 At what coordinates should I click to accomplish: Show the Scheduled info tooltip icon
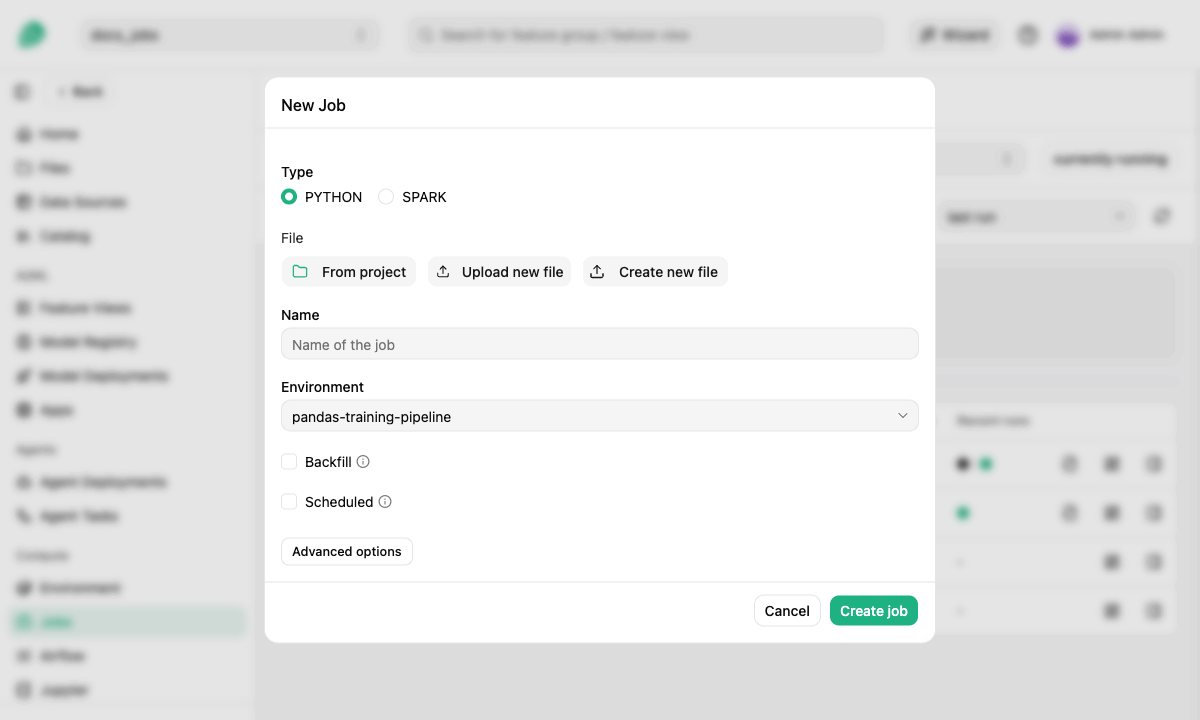[385, 502]
